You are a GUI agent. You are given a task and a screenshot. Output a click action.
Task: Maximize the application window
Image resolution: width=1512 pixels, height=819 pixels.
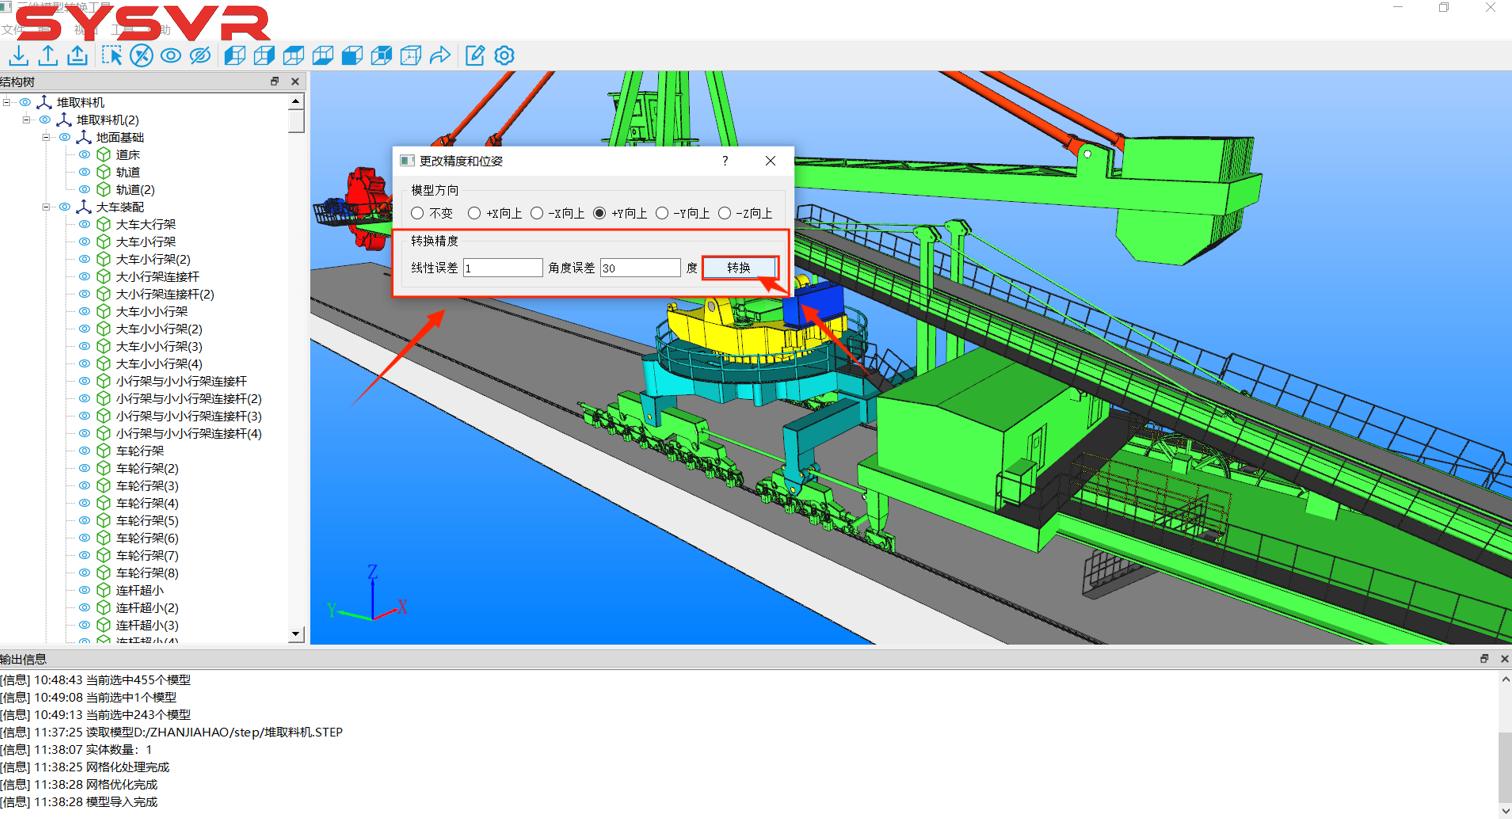click(1444, 7)
